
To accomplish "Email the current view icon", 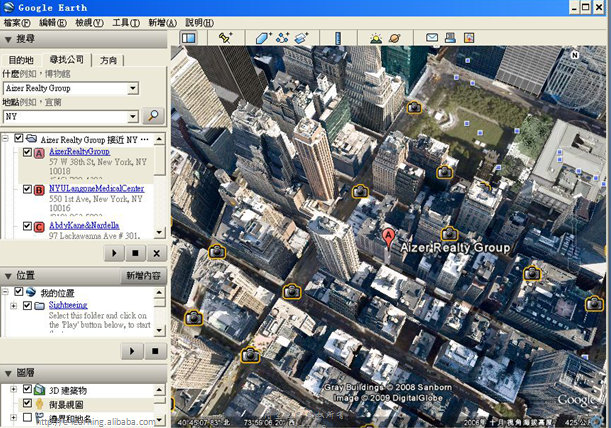I will click(432, 37).
